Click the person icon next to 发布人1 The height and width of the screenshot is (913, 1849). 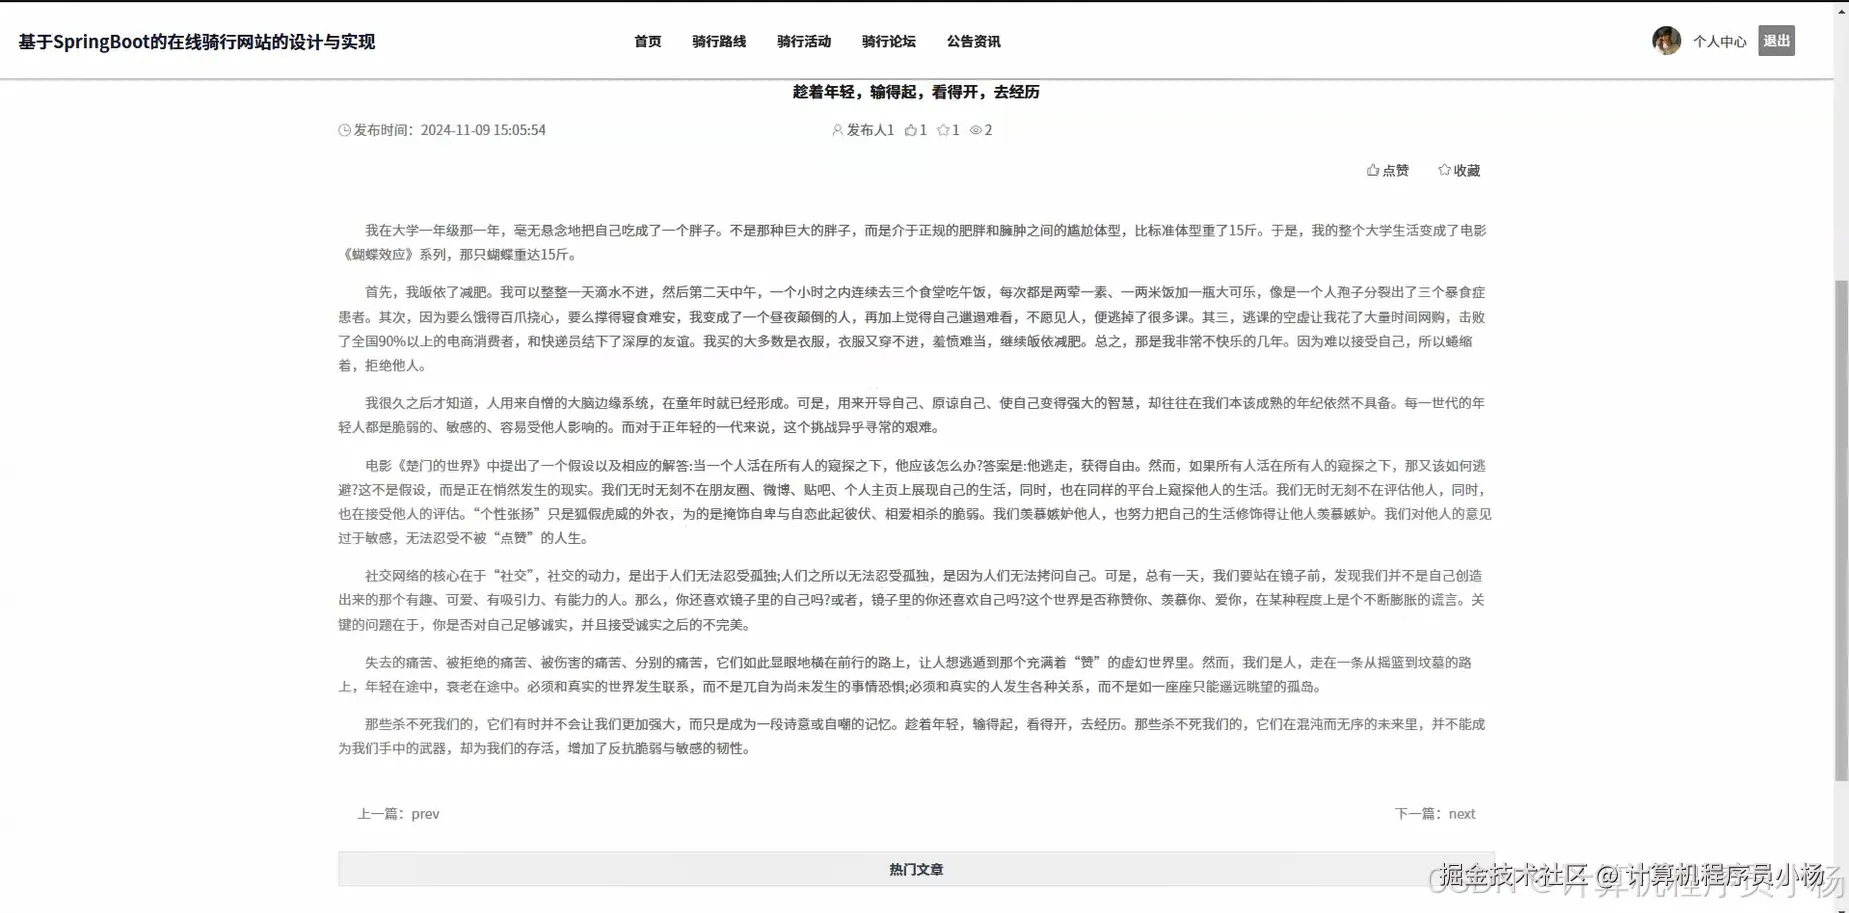pos(836,129)
